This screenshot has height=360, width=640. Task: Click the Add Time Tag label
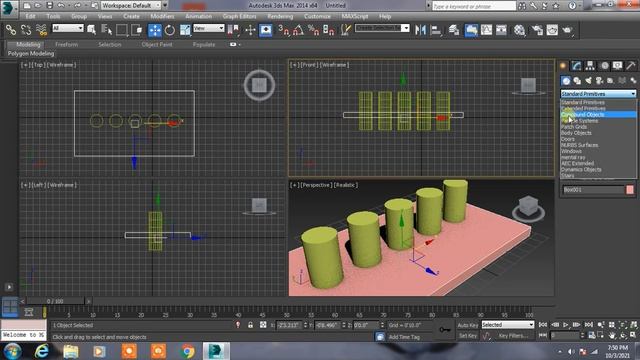tap(404, 337)
